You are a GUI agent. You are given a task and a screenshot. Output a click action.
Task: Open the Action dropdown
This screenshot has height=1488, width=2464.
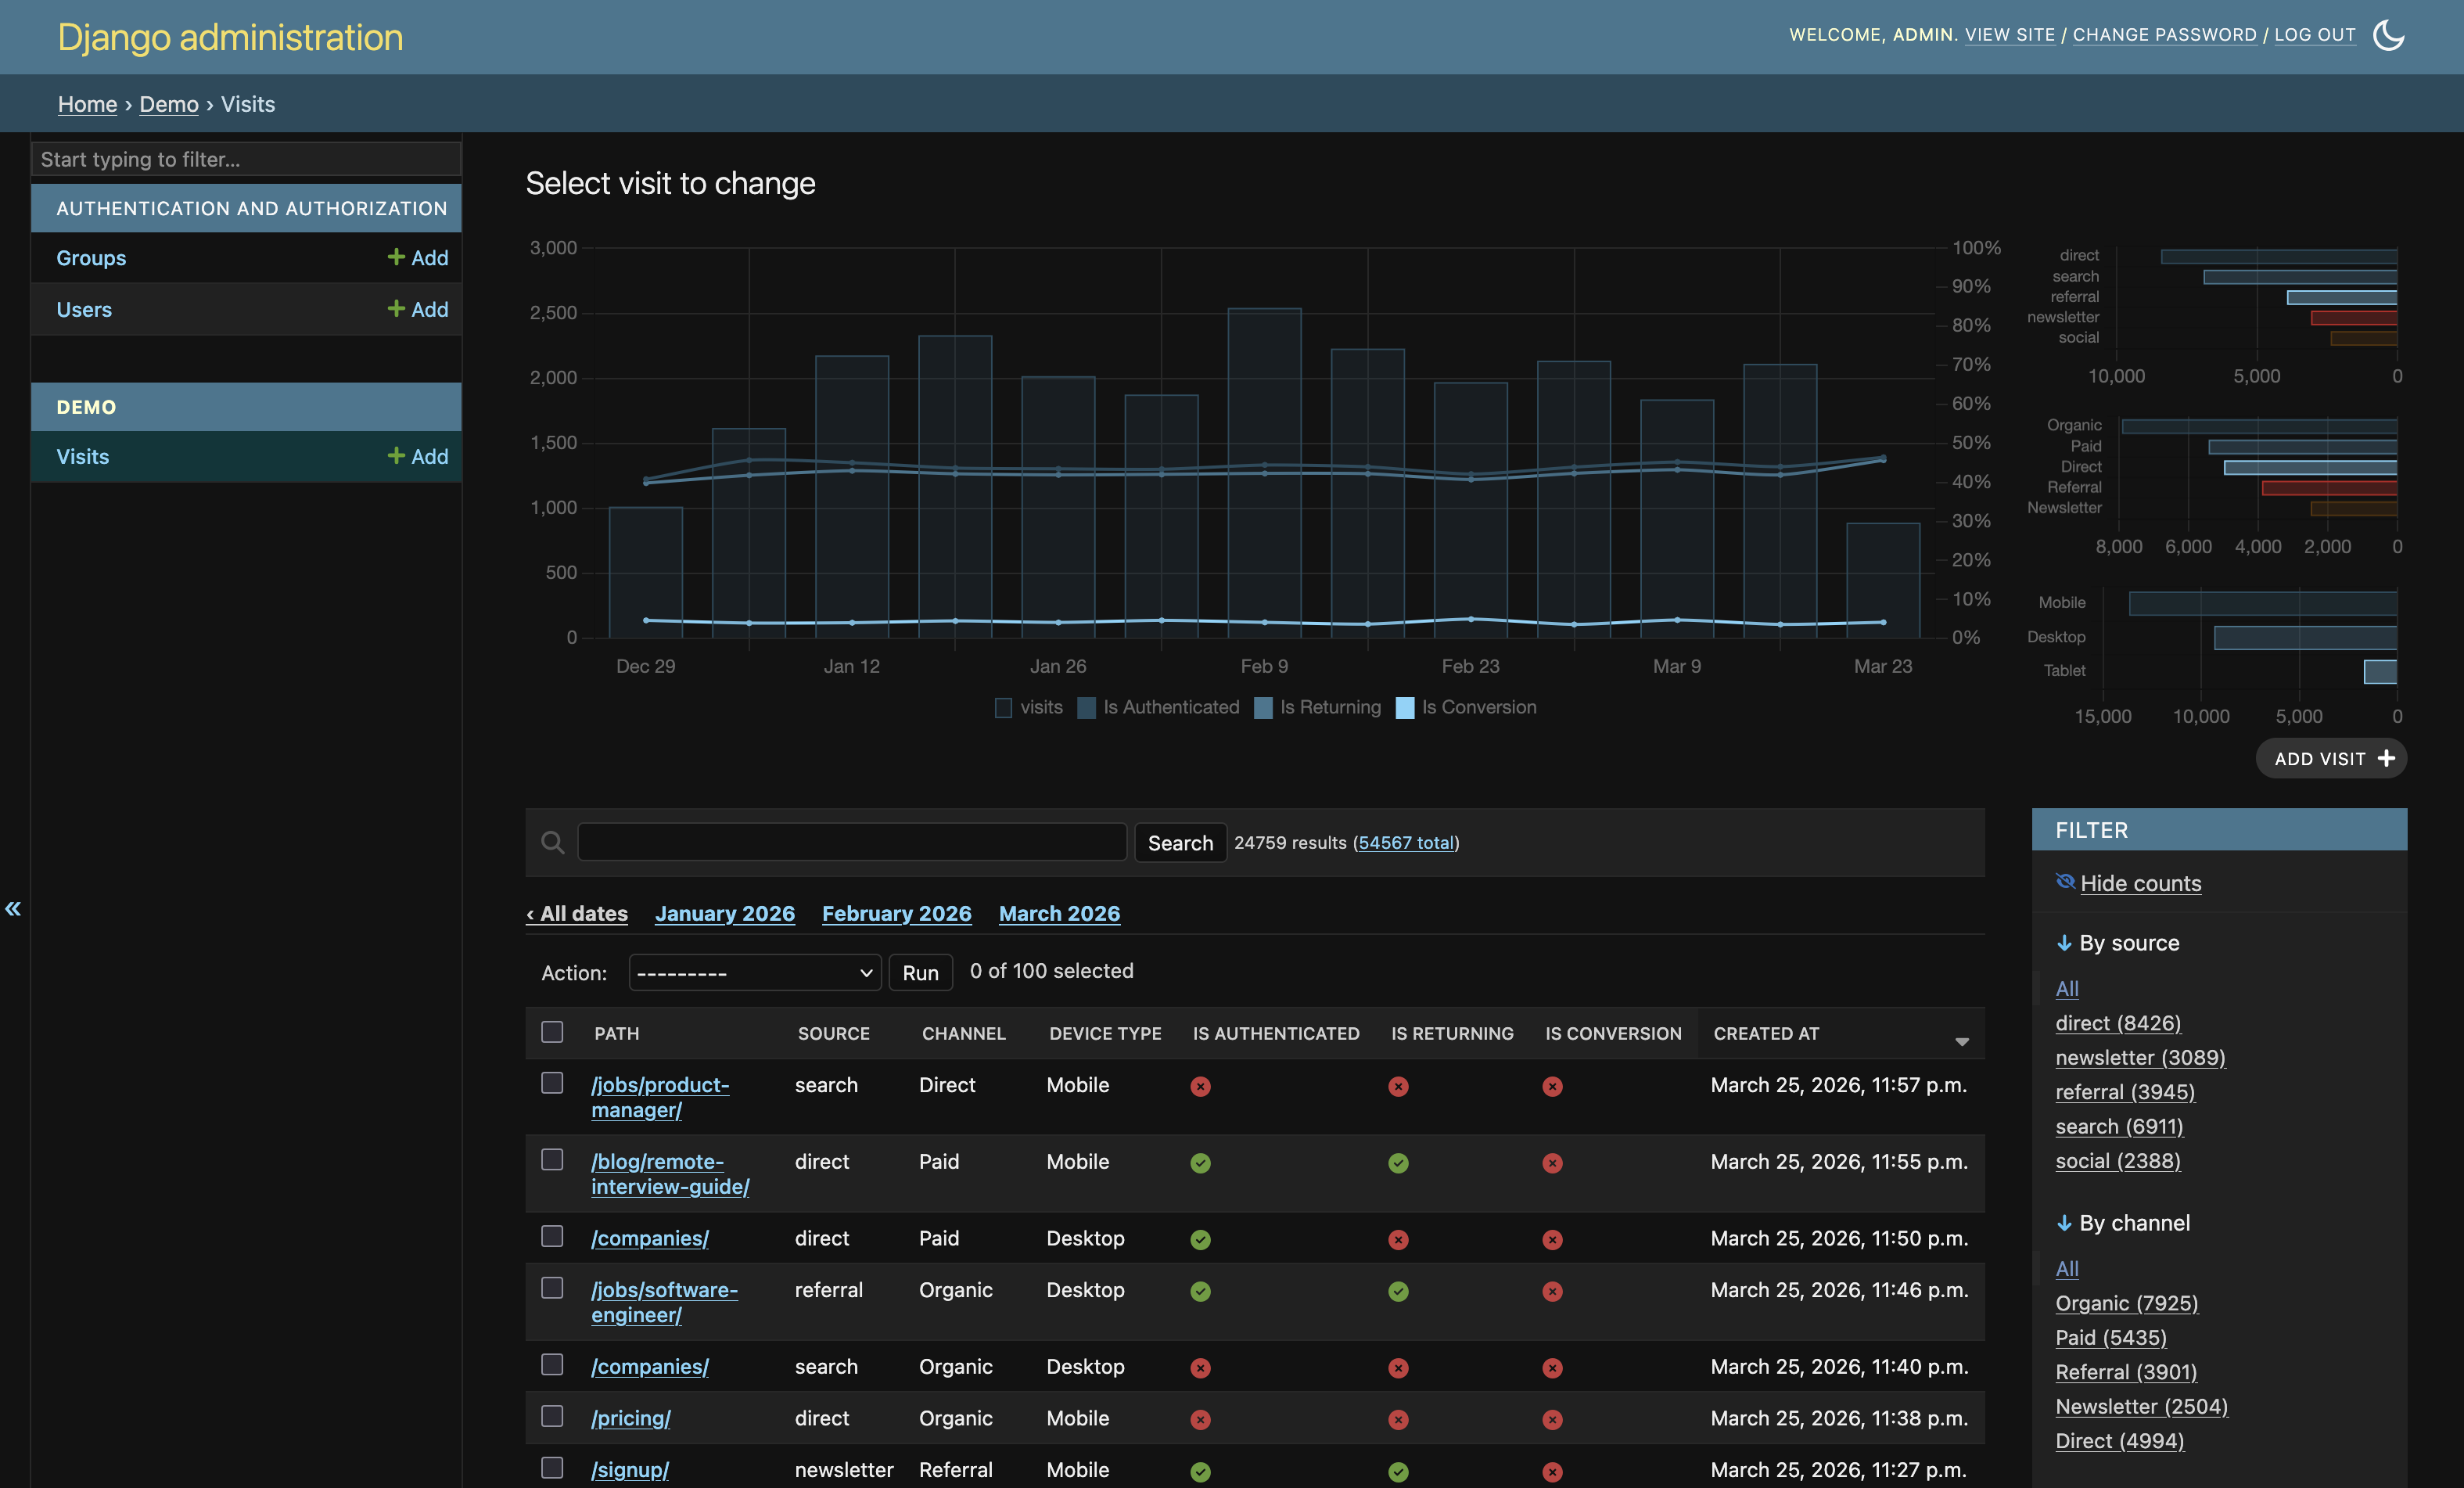[x=755, y=972]
